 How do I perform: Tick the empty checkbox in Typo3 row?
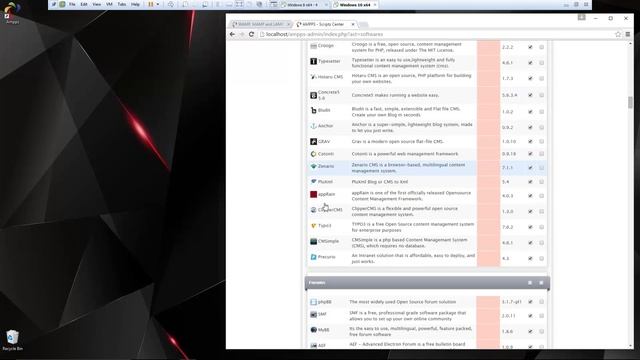pyautogui.click(x=542, y=227)
